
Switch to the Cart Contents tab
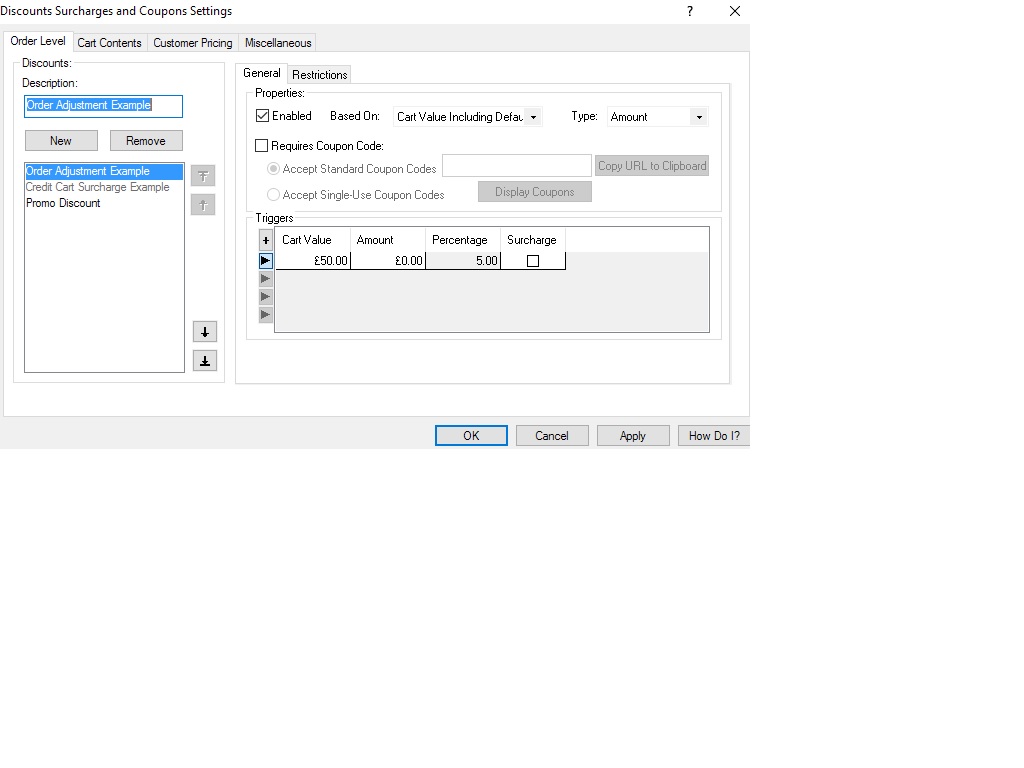pyautogui.click(x=110, y=43)
